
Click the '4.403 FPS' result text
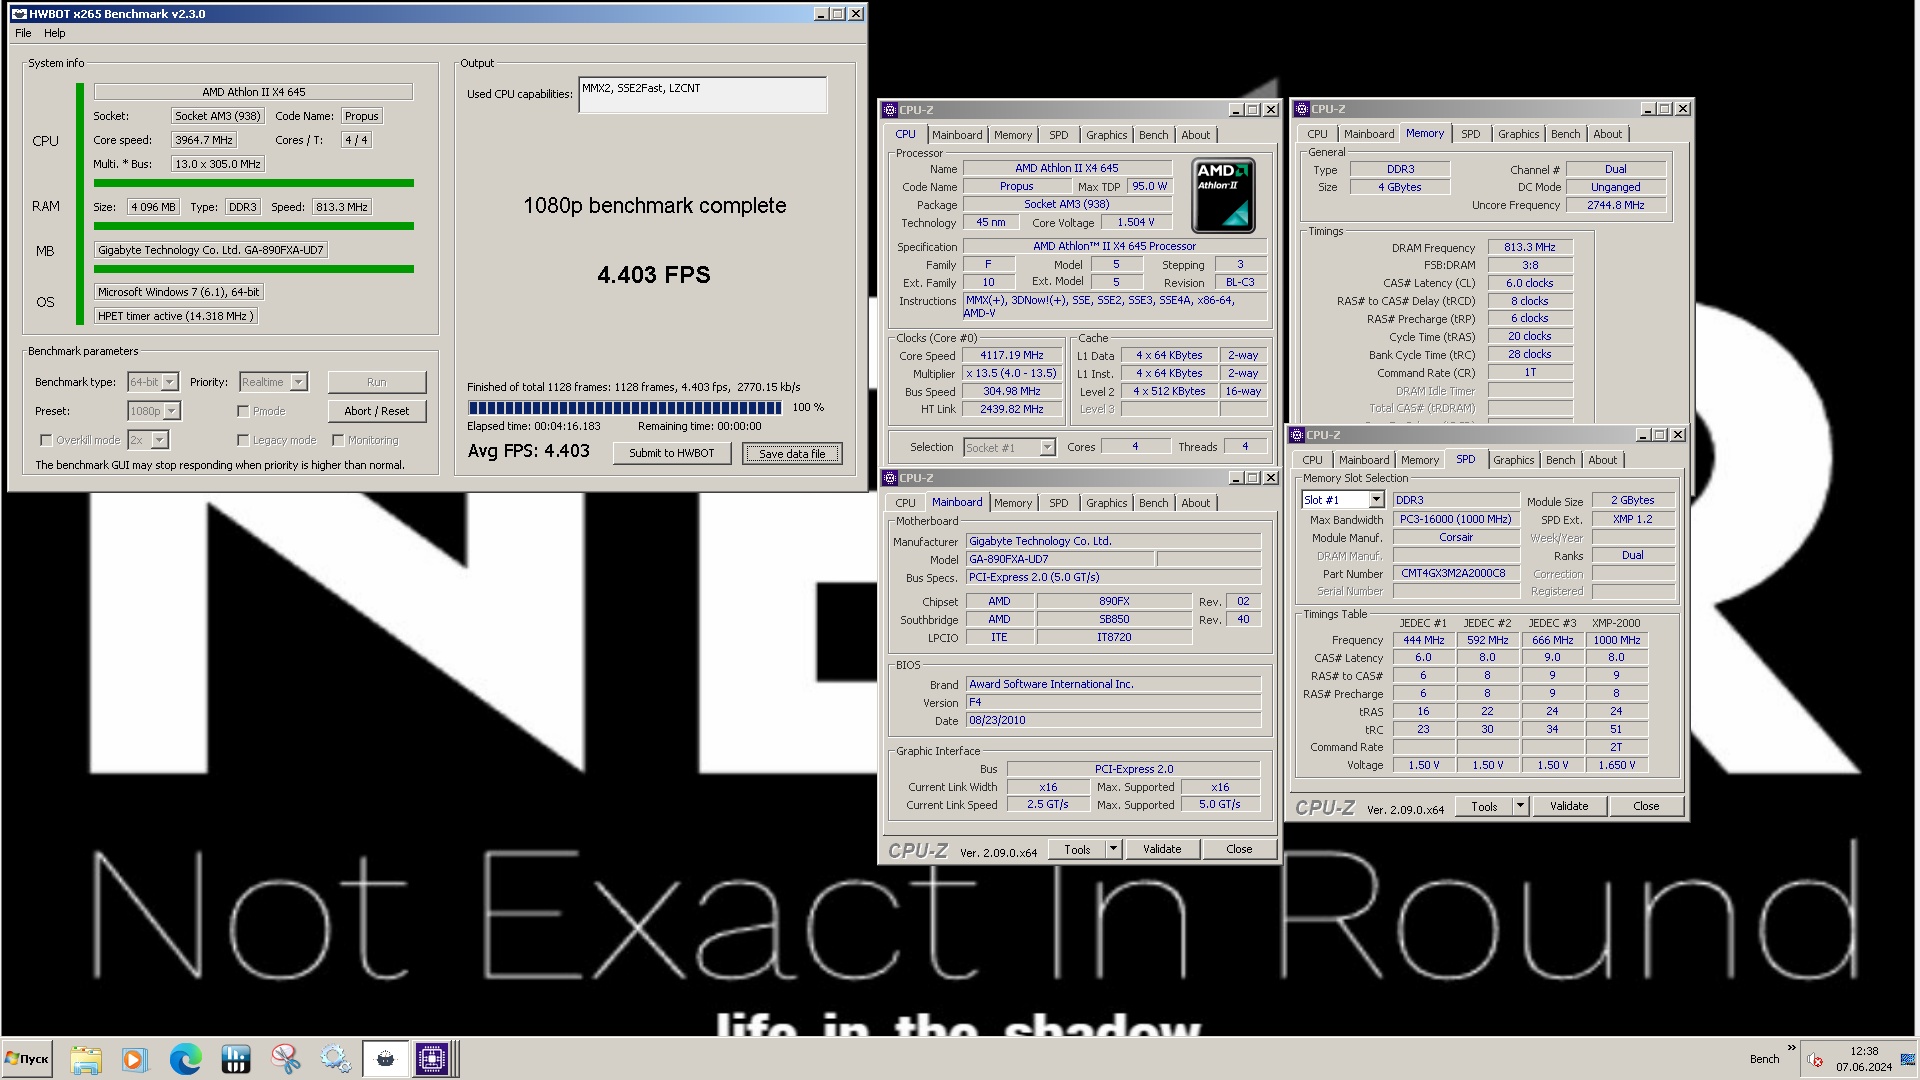[x=654, y=275]
